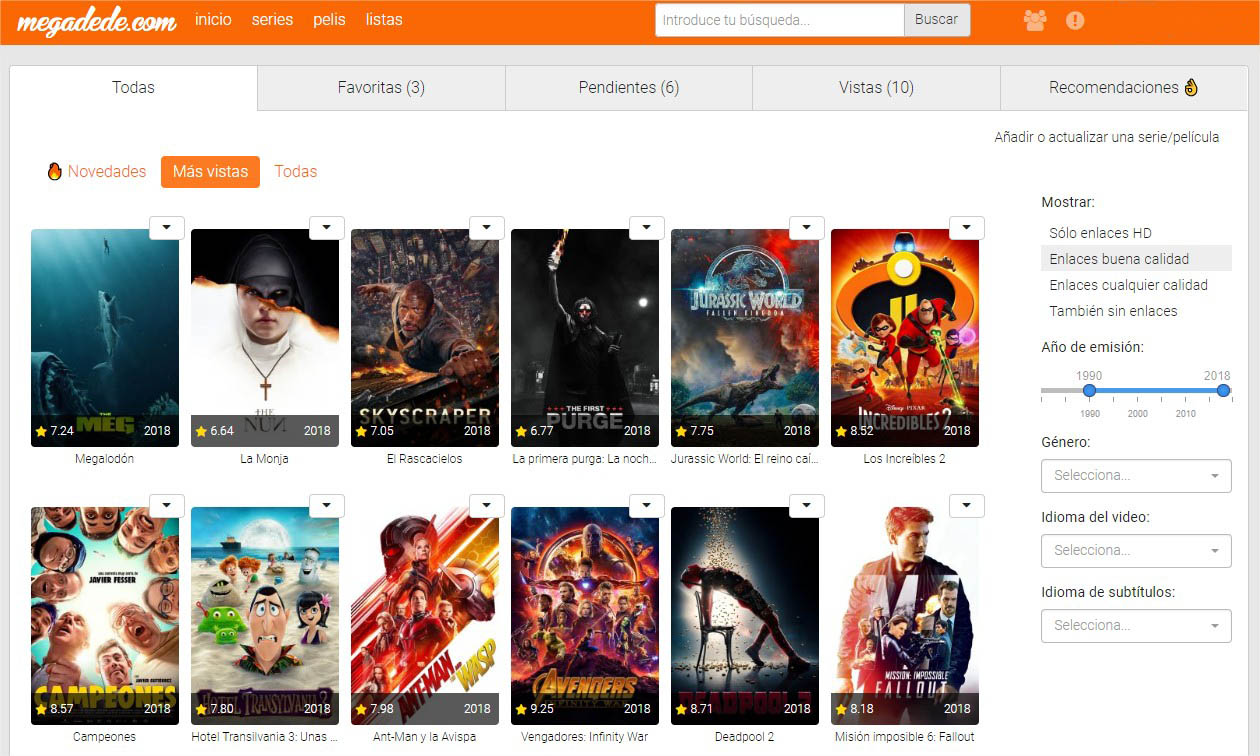1260x756 pixels.
Task: Select the Enlaces buena calidad option
Action: pos(1136,259)
